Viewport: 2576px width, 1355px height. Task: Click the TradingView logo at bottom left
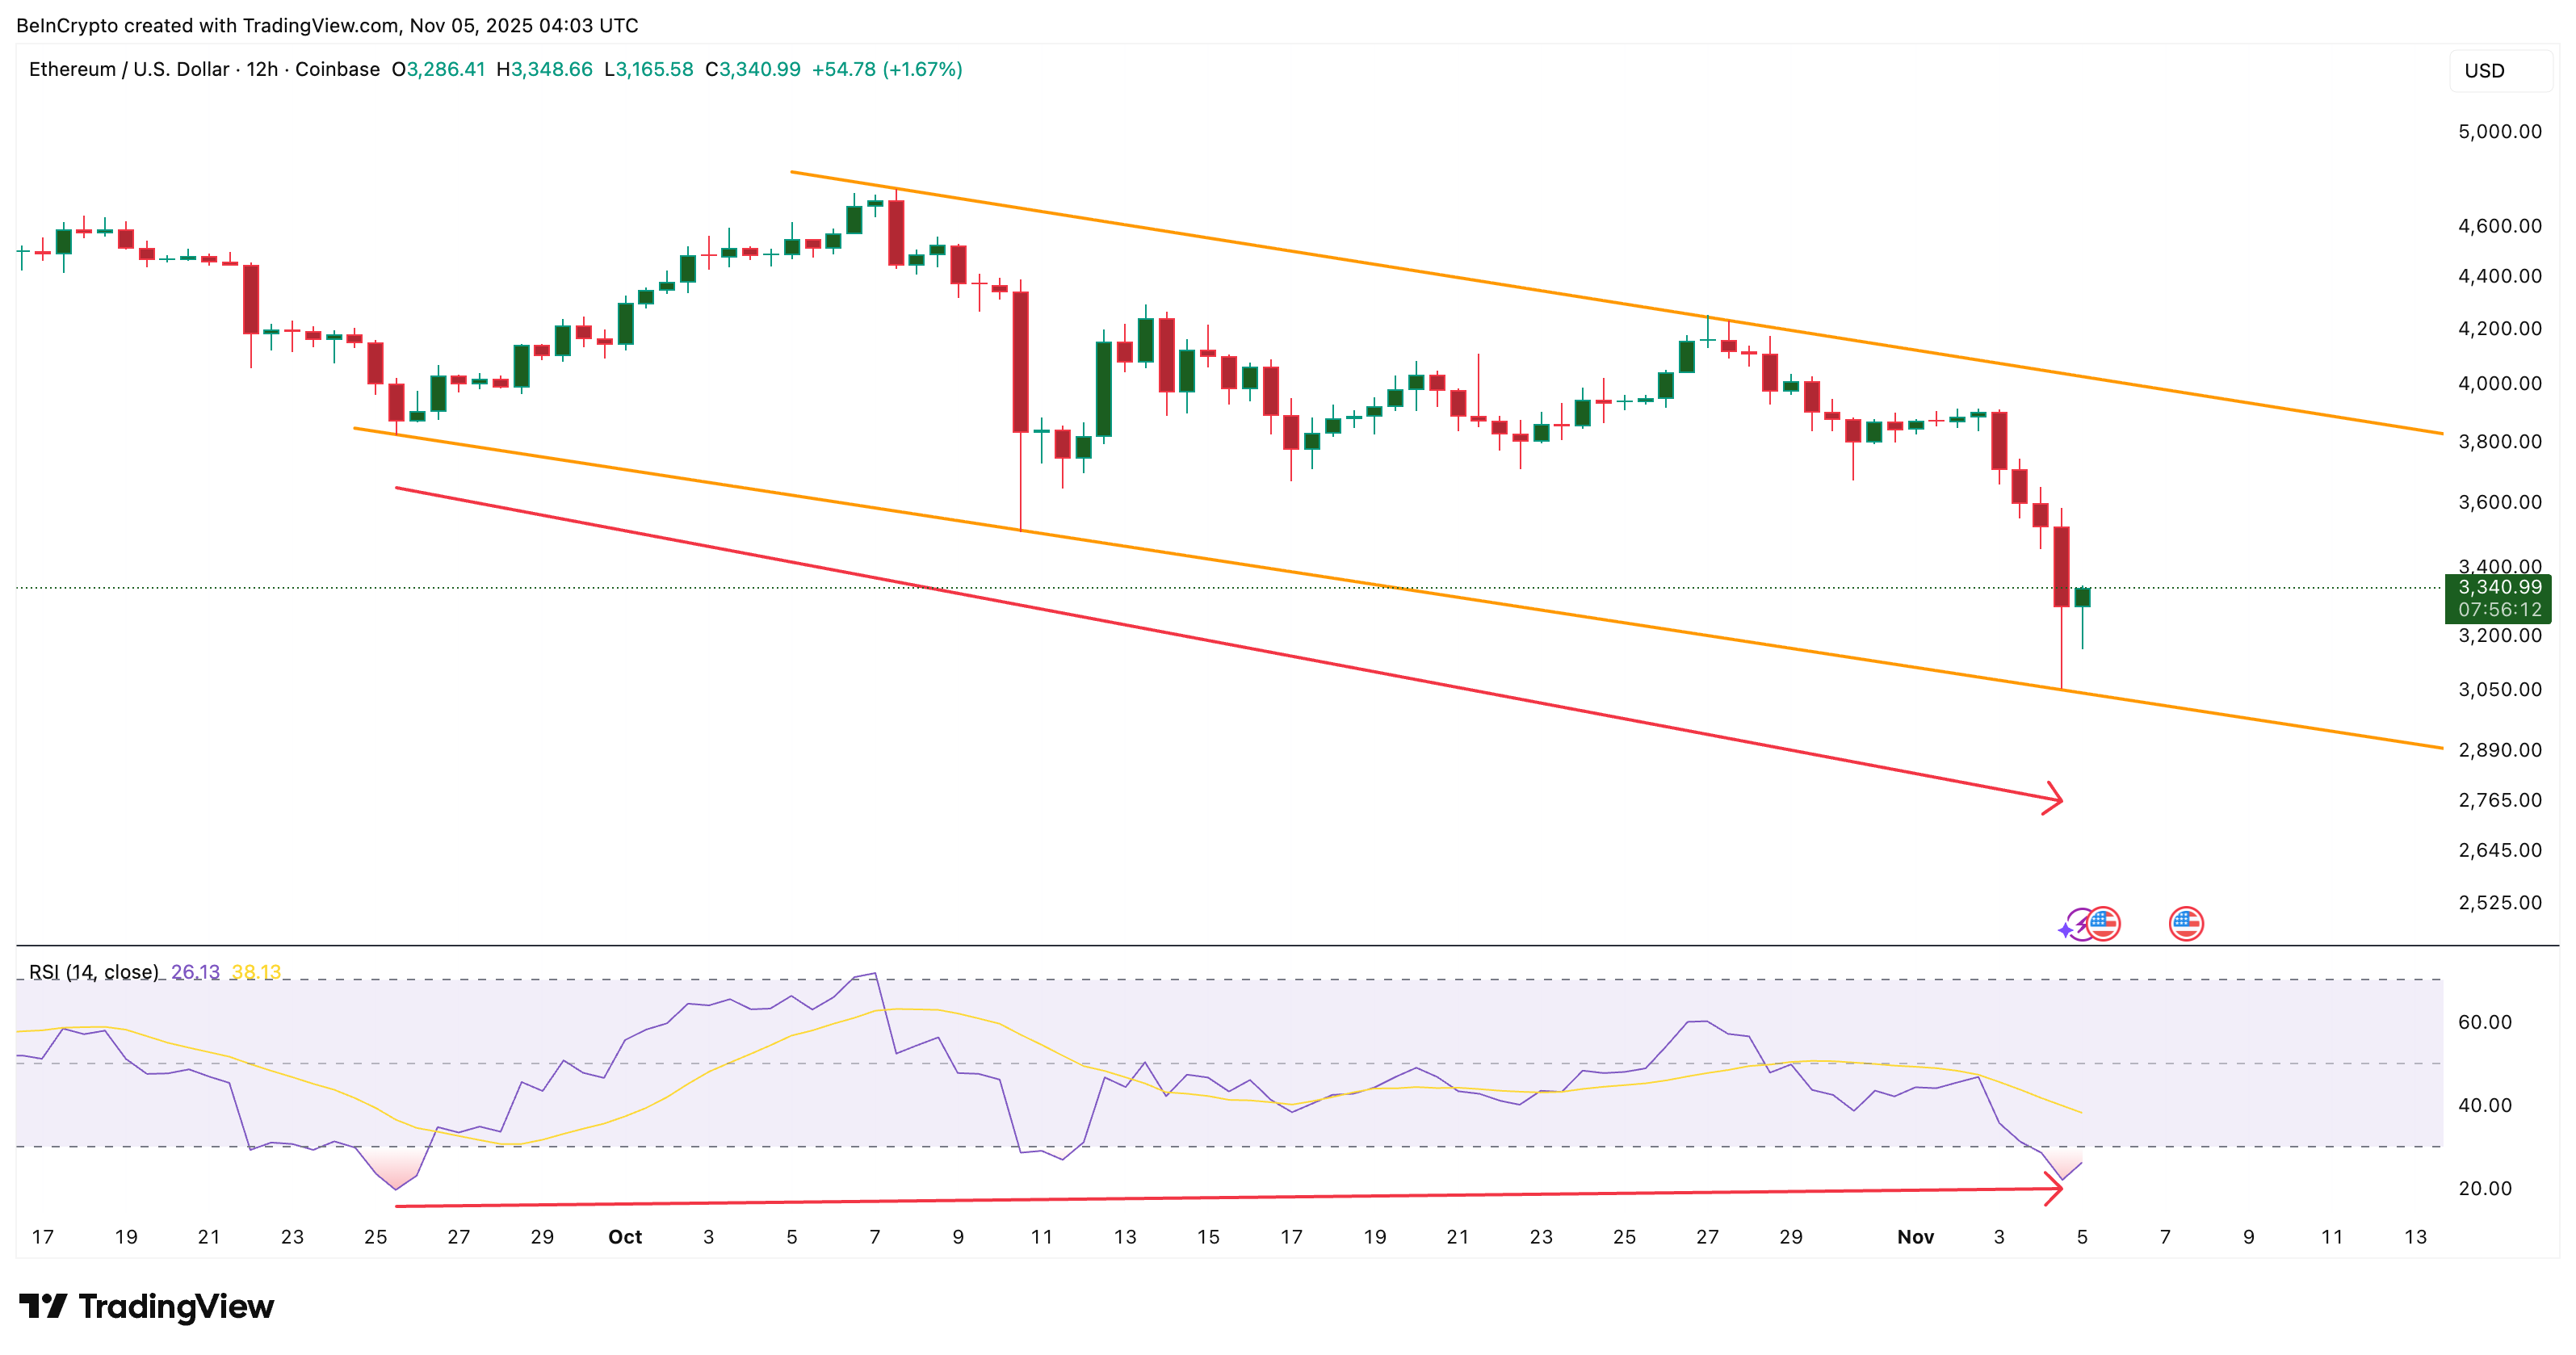pyautogui.click(x=148, y=1306)
